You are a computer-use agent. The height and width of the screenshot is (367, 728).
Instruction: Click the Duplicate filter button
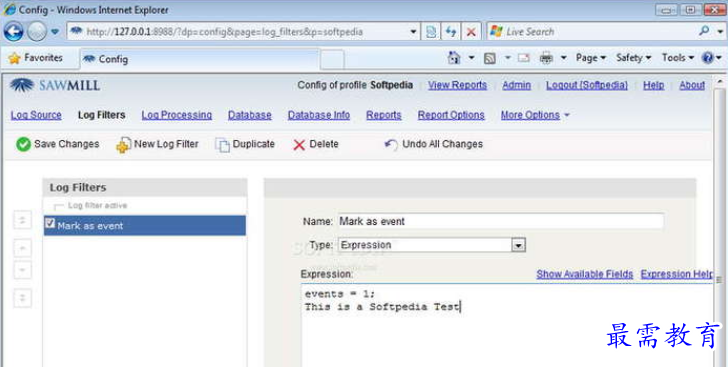[x=245, y=144]
